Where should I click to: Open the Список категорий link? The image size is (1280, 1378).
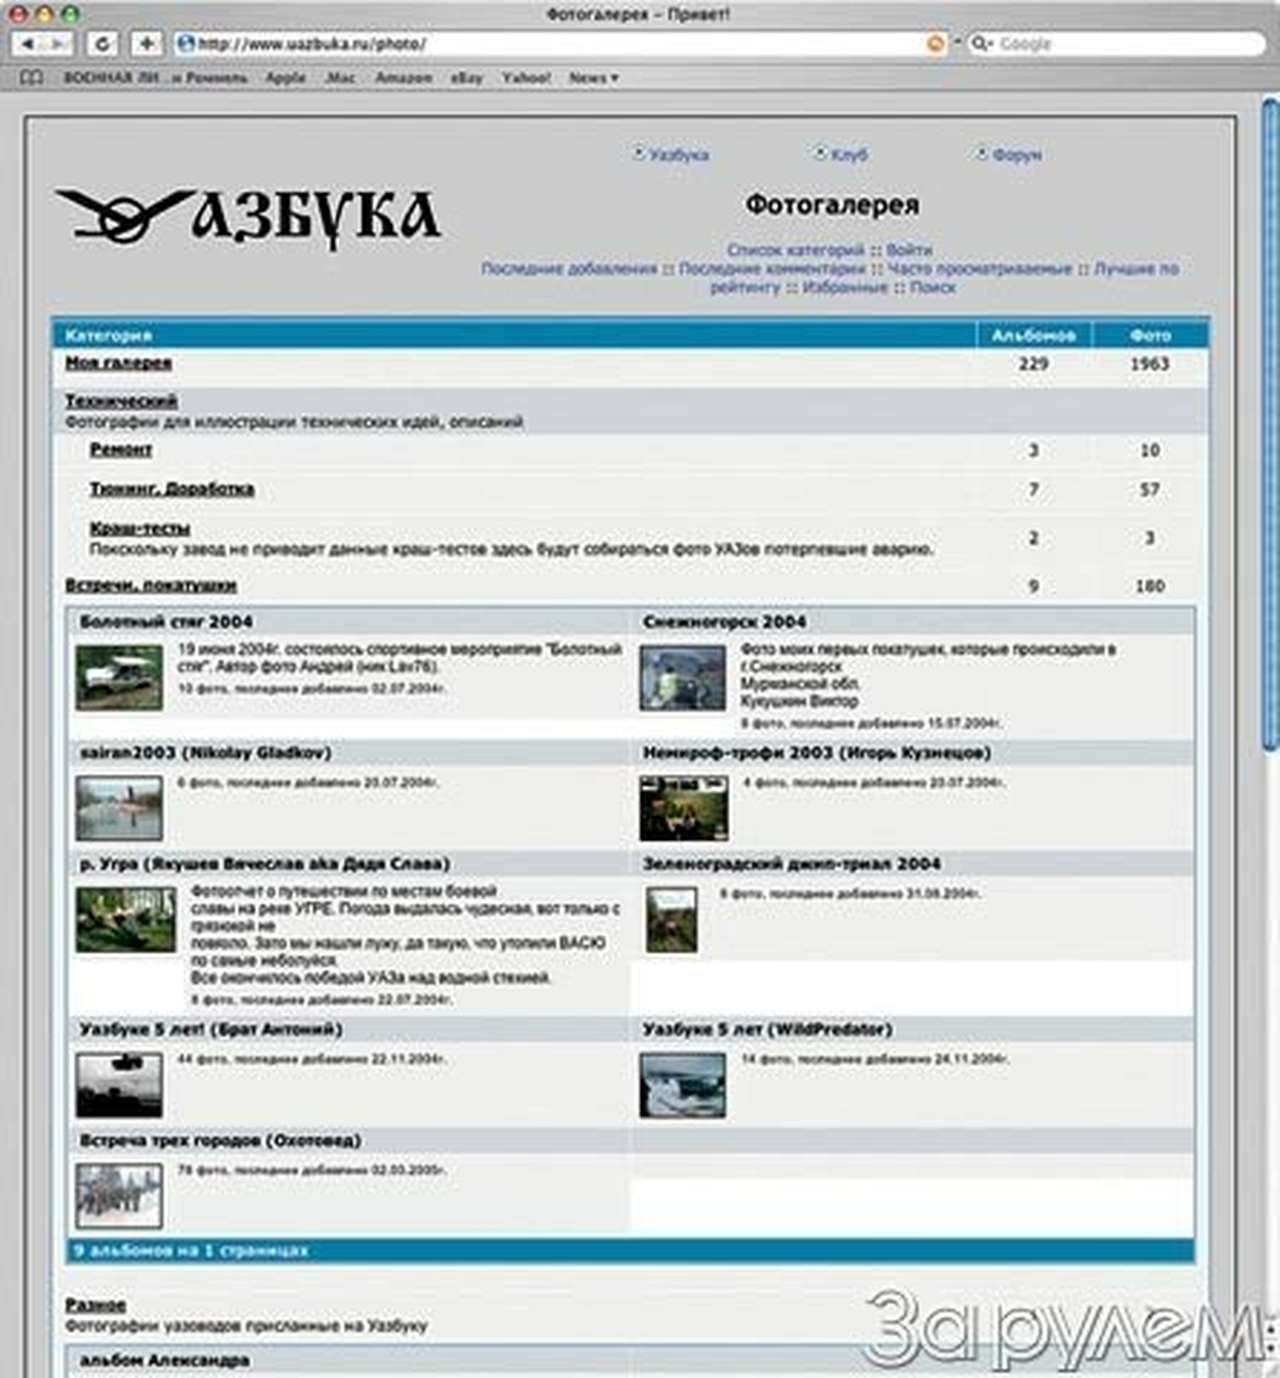[x=795, y=249]
